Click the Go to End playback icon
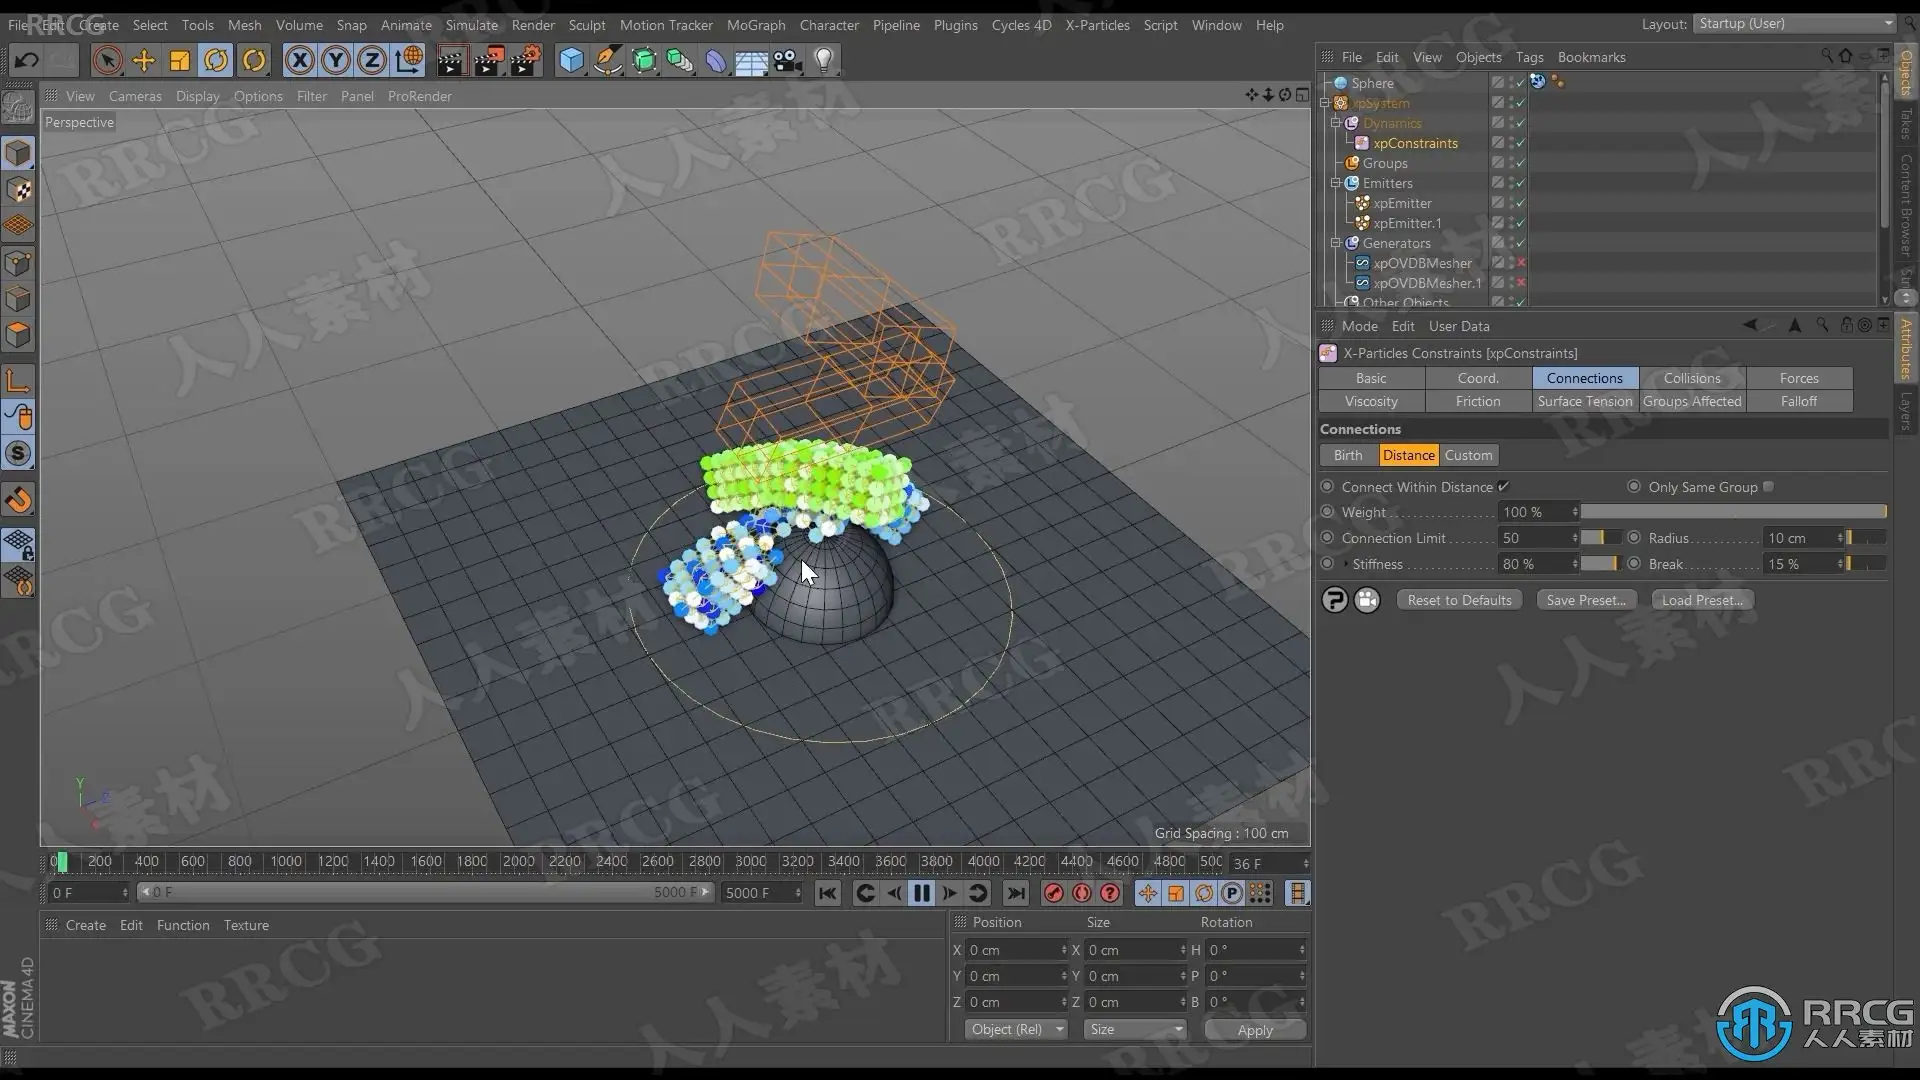The width and height of the screenshot is (1920, 1080). pyautogui.click(x=1016, y=893)
